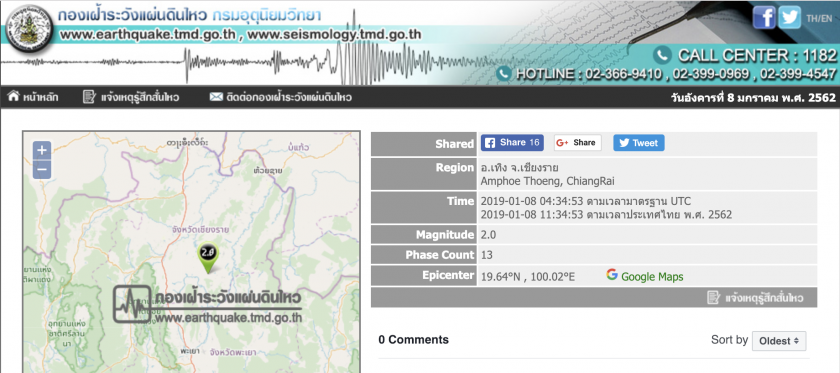Click the envelope contact icon in navbar
Viewport: 840px width, 373px height.
[x=216, y=98]
